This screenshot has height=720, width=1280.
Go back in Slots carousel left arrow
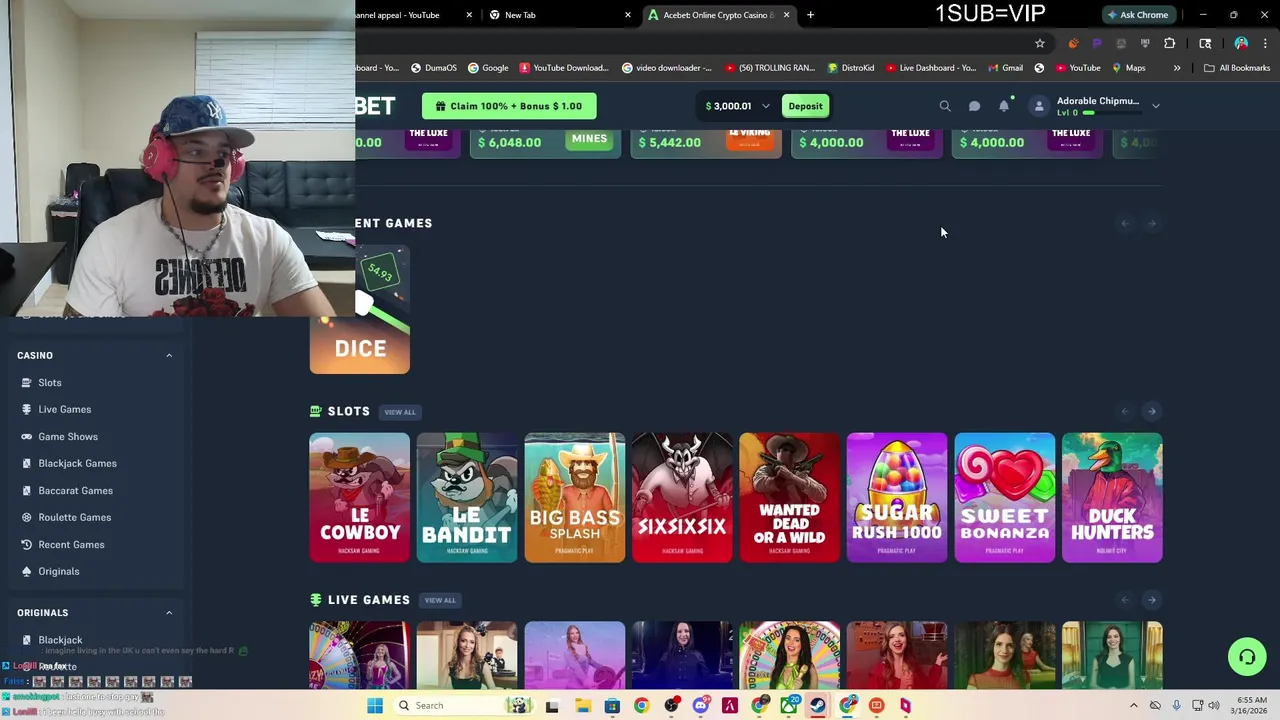1125,411
